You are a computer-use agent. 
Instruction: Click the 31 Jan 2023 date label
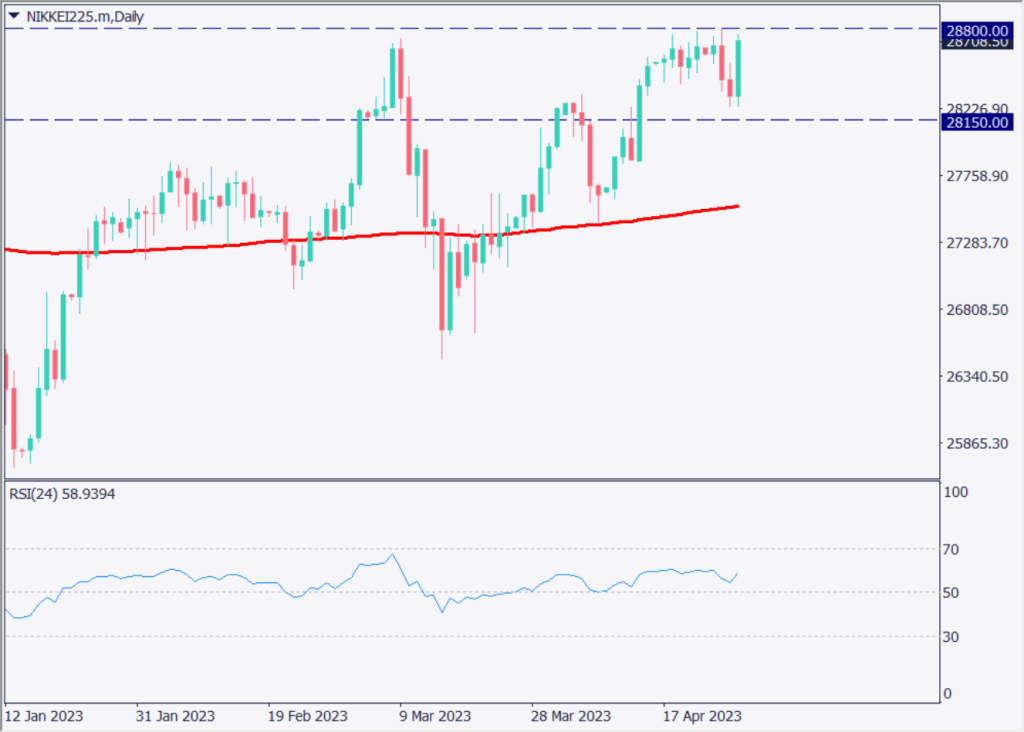[175, 717]
